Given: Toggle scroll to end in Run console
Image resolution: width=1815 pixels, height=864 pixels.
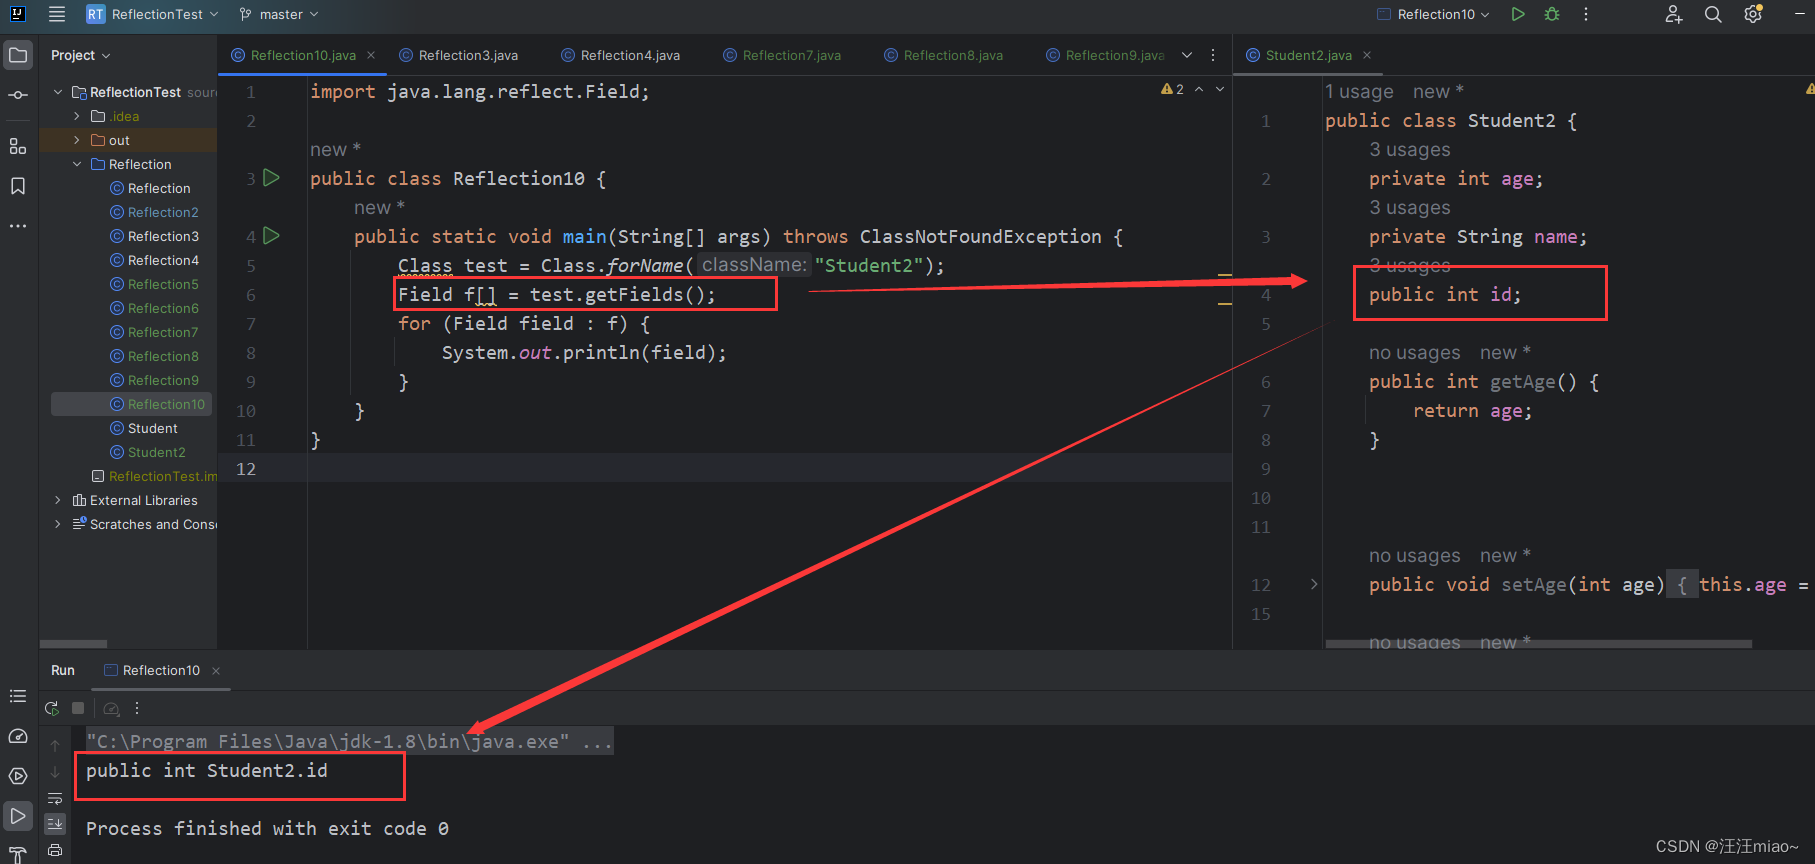Looking at the screenshot, I should coord(55,823).
